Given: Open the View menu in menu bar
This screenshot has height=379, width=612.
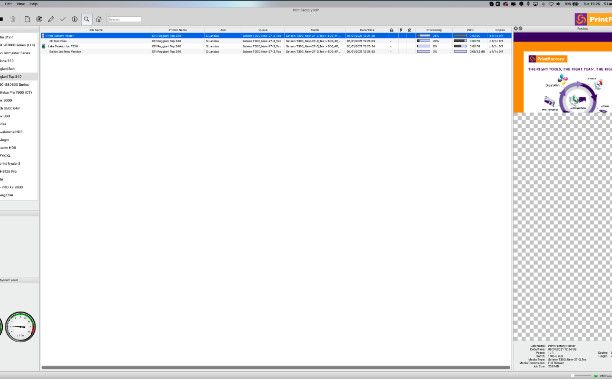Looking at the screenshot, I should (21, 4).
